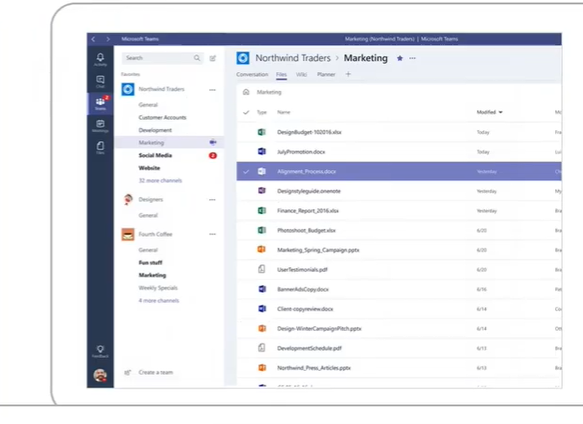Open the Meetings calendar icon
The height and width of the screenshot is (424, 583).
click(100, 125)
